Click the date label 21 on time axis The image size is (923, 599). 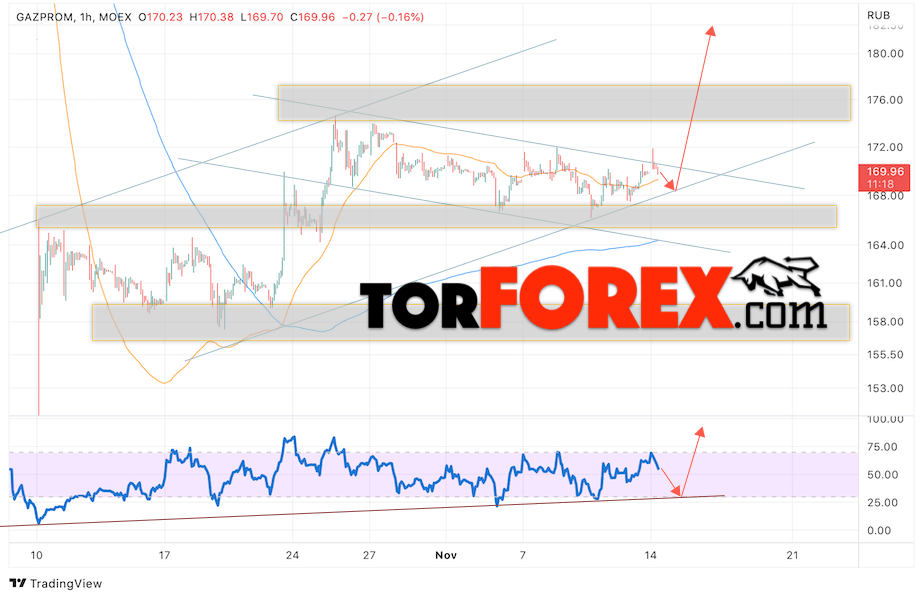coord(792,555)
